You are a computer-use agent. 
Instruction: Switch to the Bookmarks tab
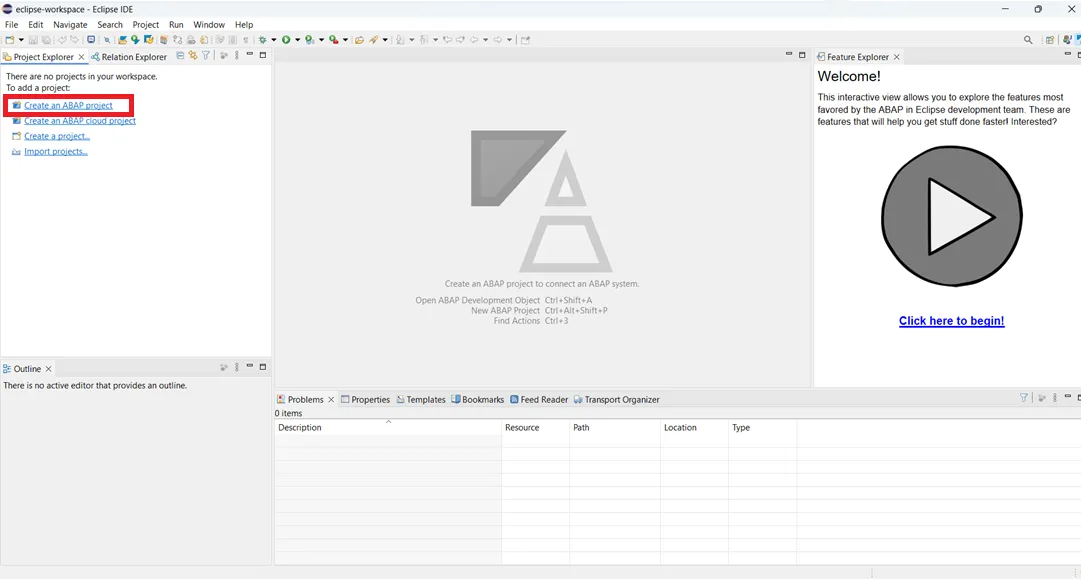tap(478, 400)
